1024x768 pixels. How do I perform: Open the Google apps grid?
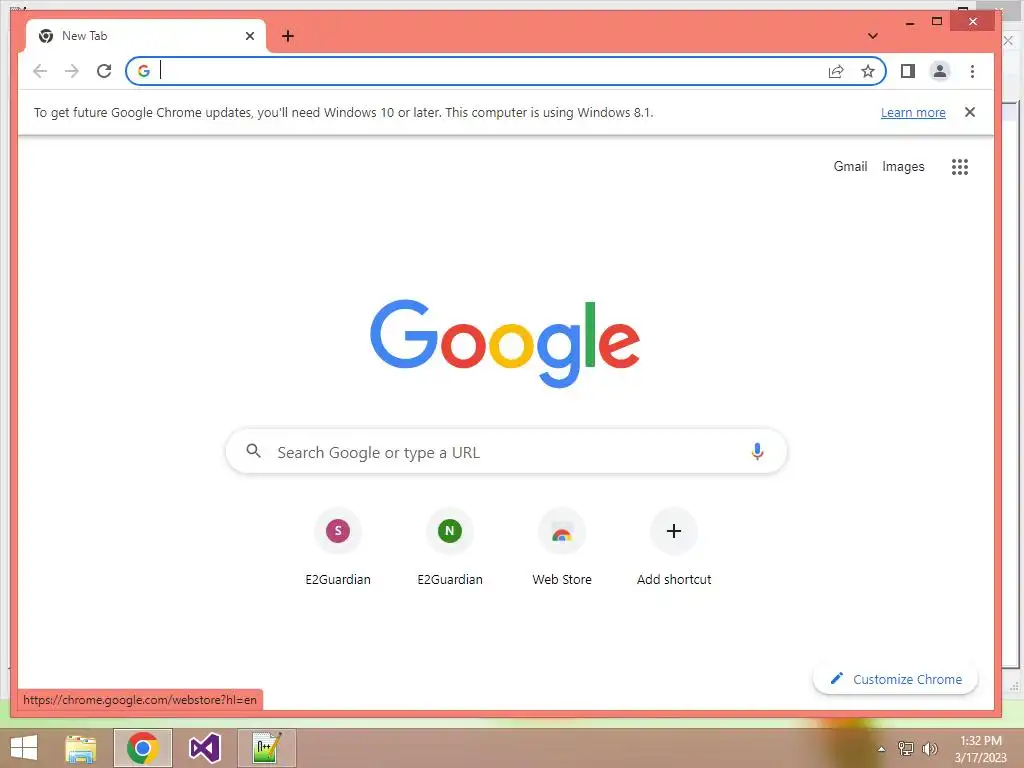tap(959, 167)
